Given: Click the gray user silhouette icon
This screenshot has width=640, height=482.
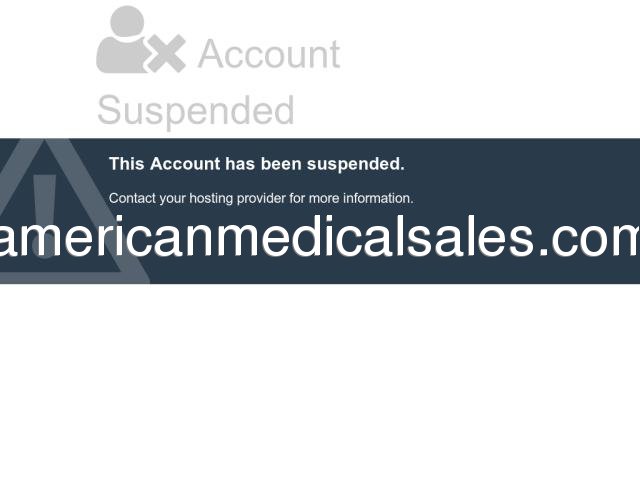Looking at the screenshot, I should [x=122, y=40].
